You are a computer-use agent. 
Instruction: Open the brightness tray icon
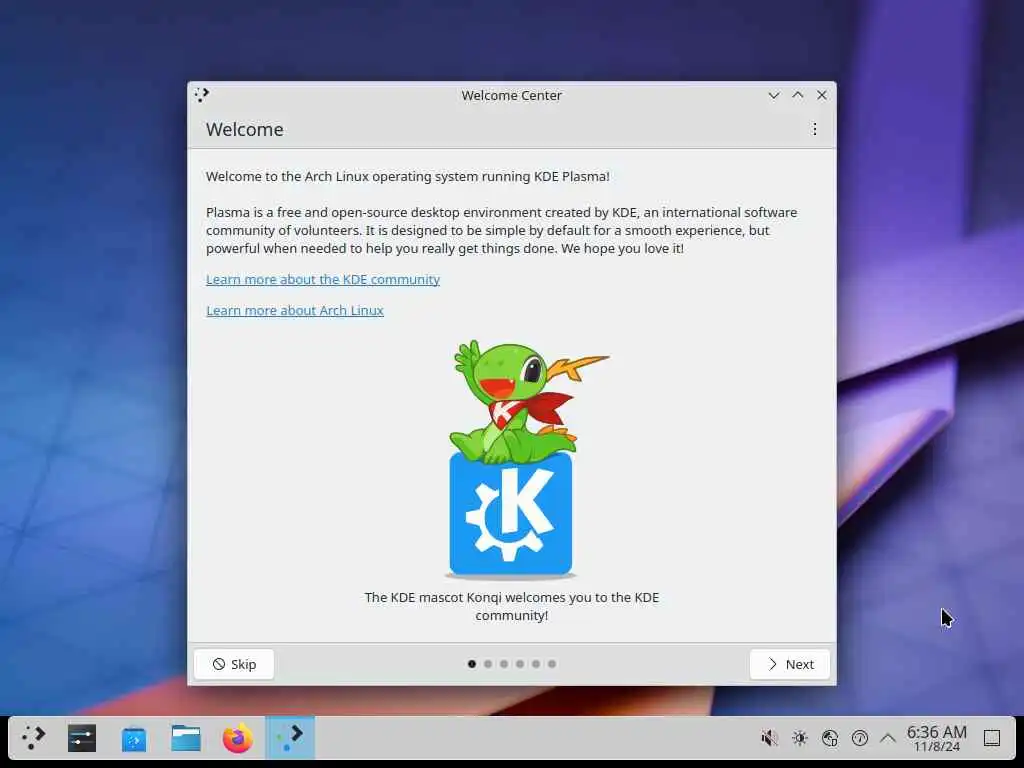799,738
